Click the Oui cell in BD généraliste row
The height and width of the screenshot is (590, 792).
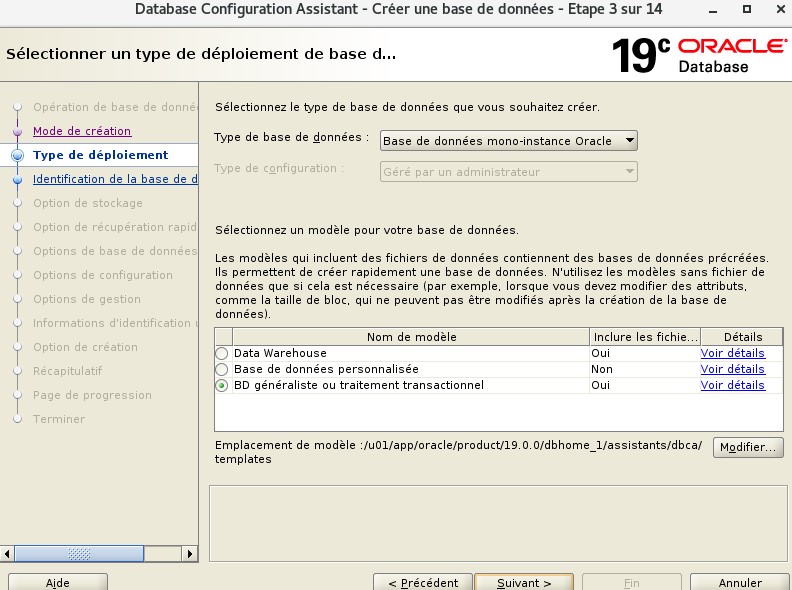click(645, 385)
